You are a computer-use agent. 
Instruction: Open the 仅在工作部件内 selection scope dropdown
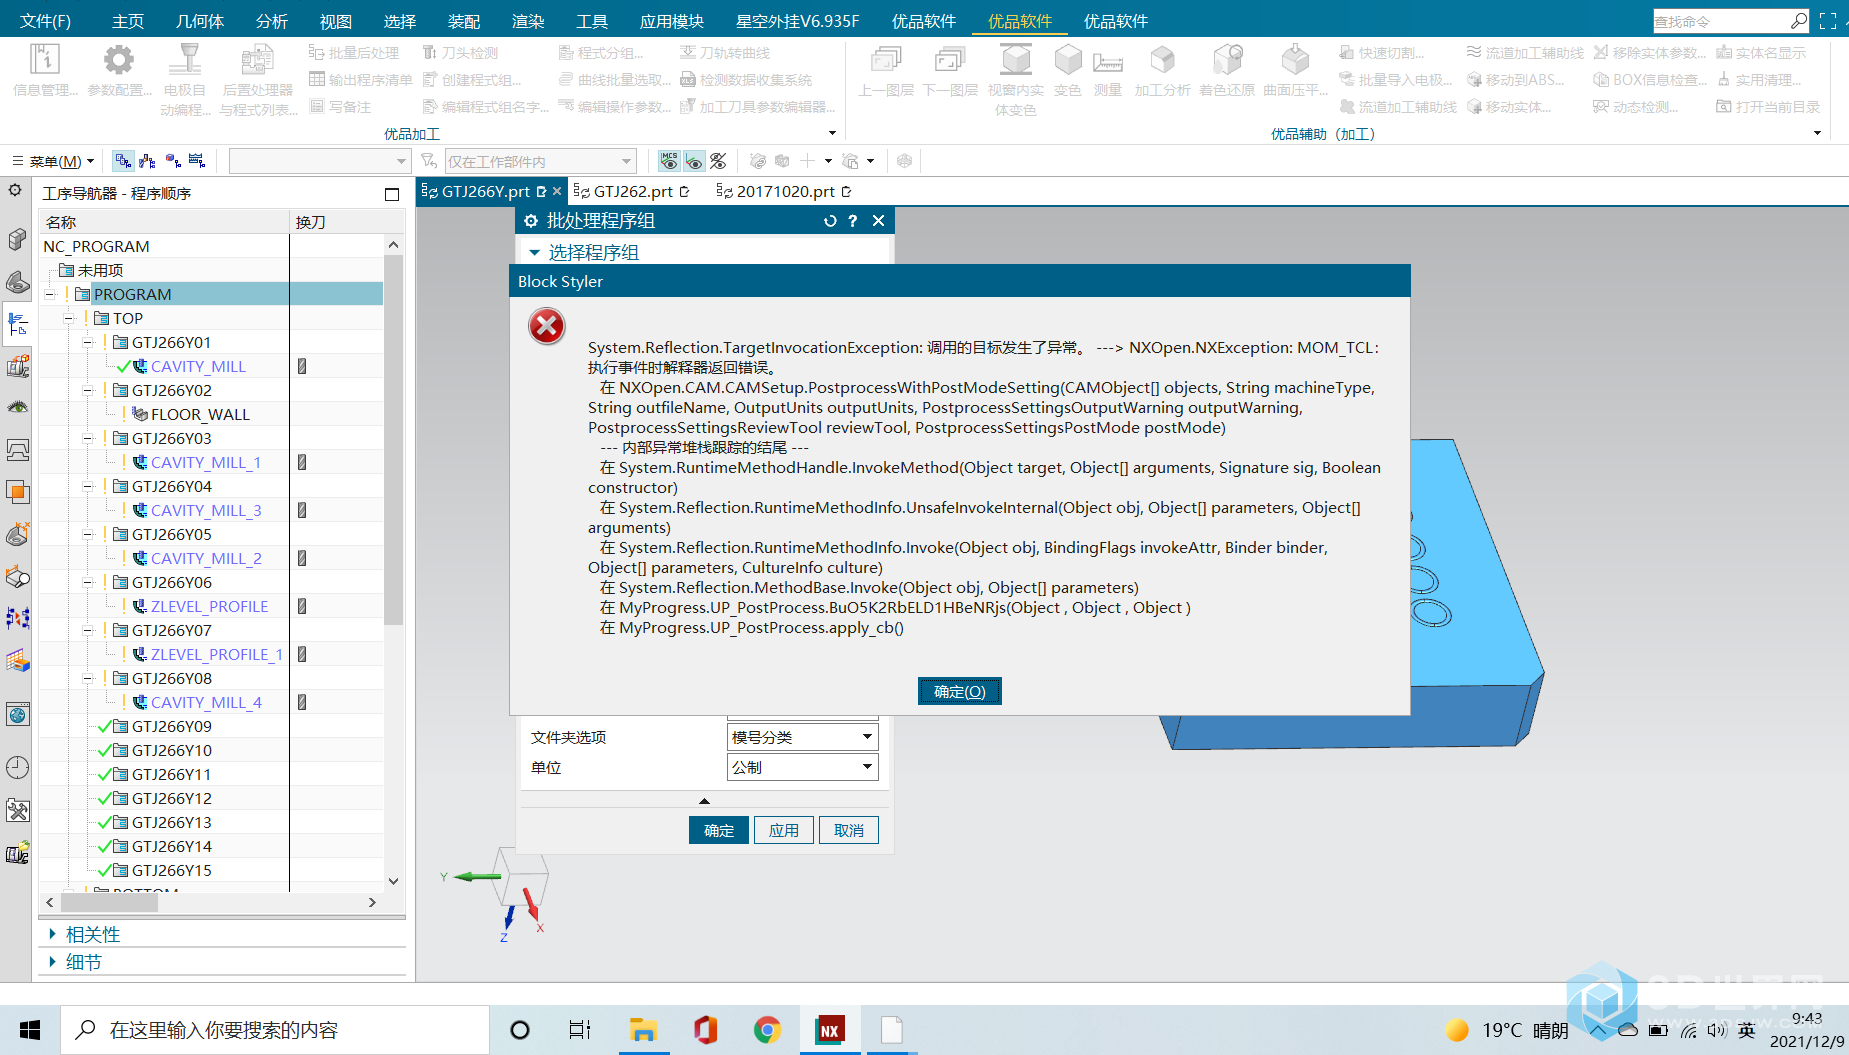click(x=540, y=161)
